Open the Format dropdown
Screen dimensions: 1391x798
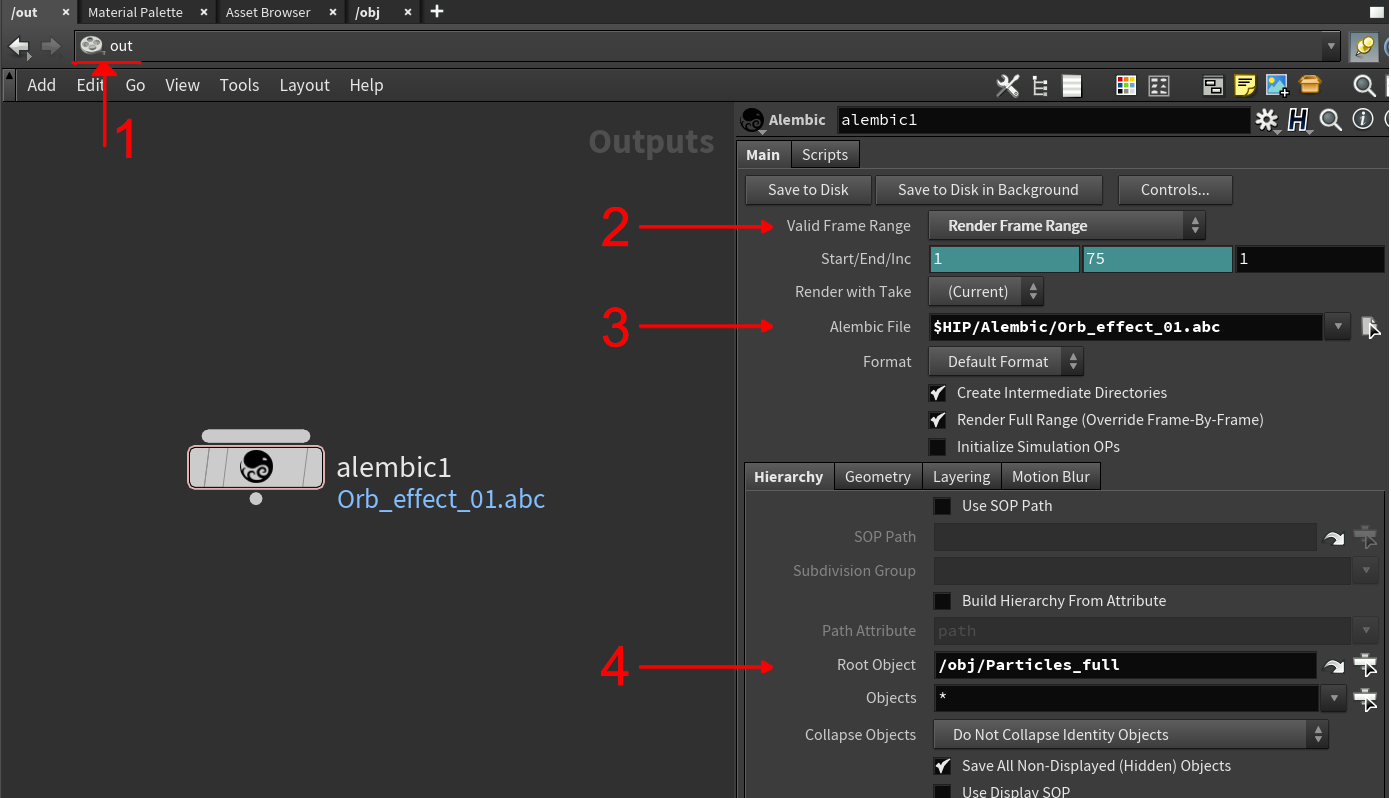1005,362
